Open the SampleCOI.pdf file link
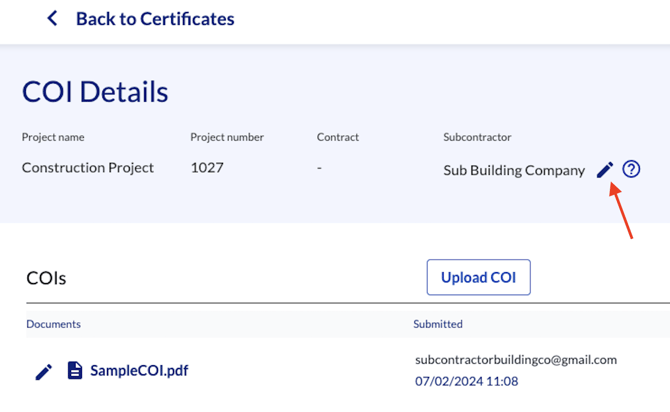 click(x=139, y=371)
